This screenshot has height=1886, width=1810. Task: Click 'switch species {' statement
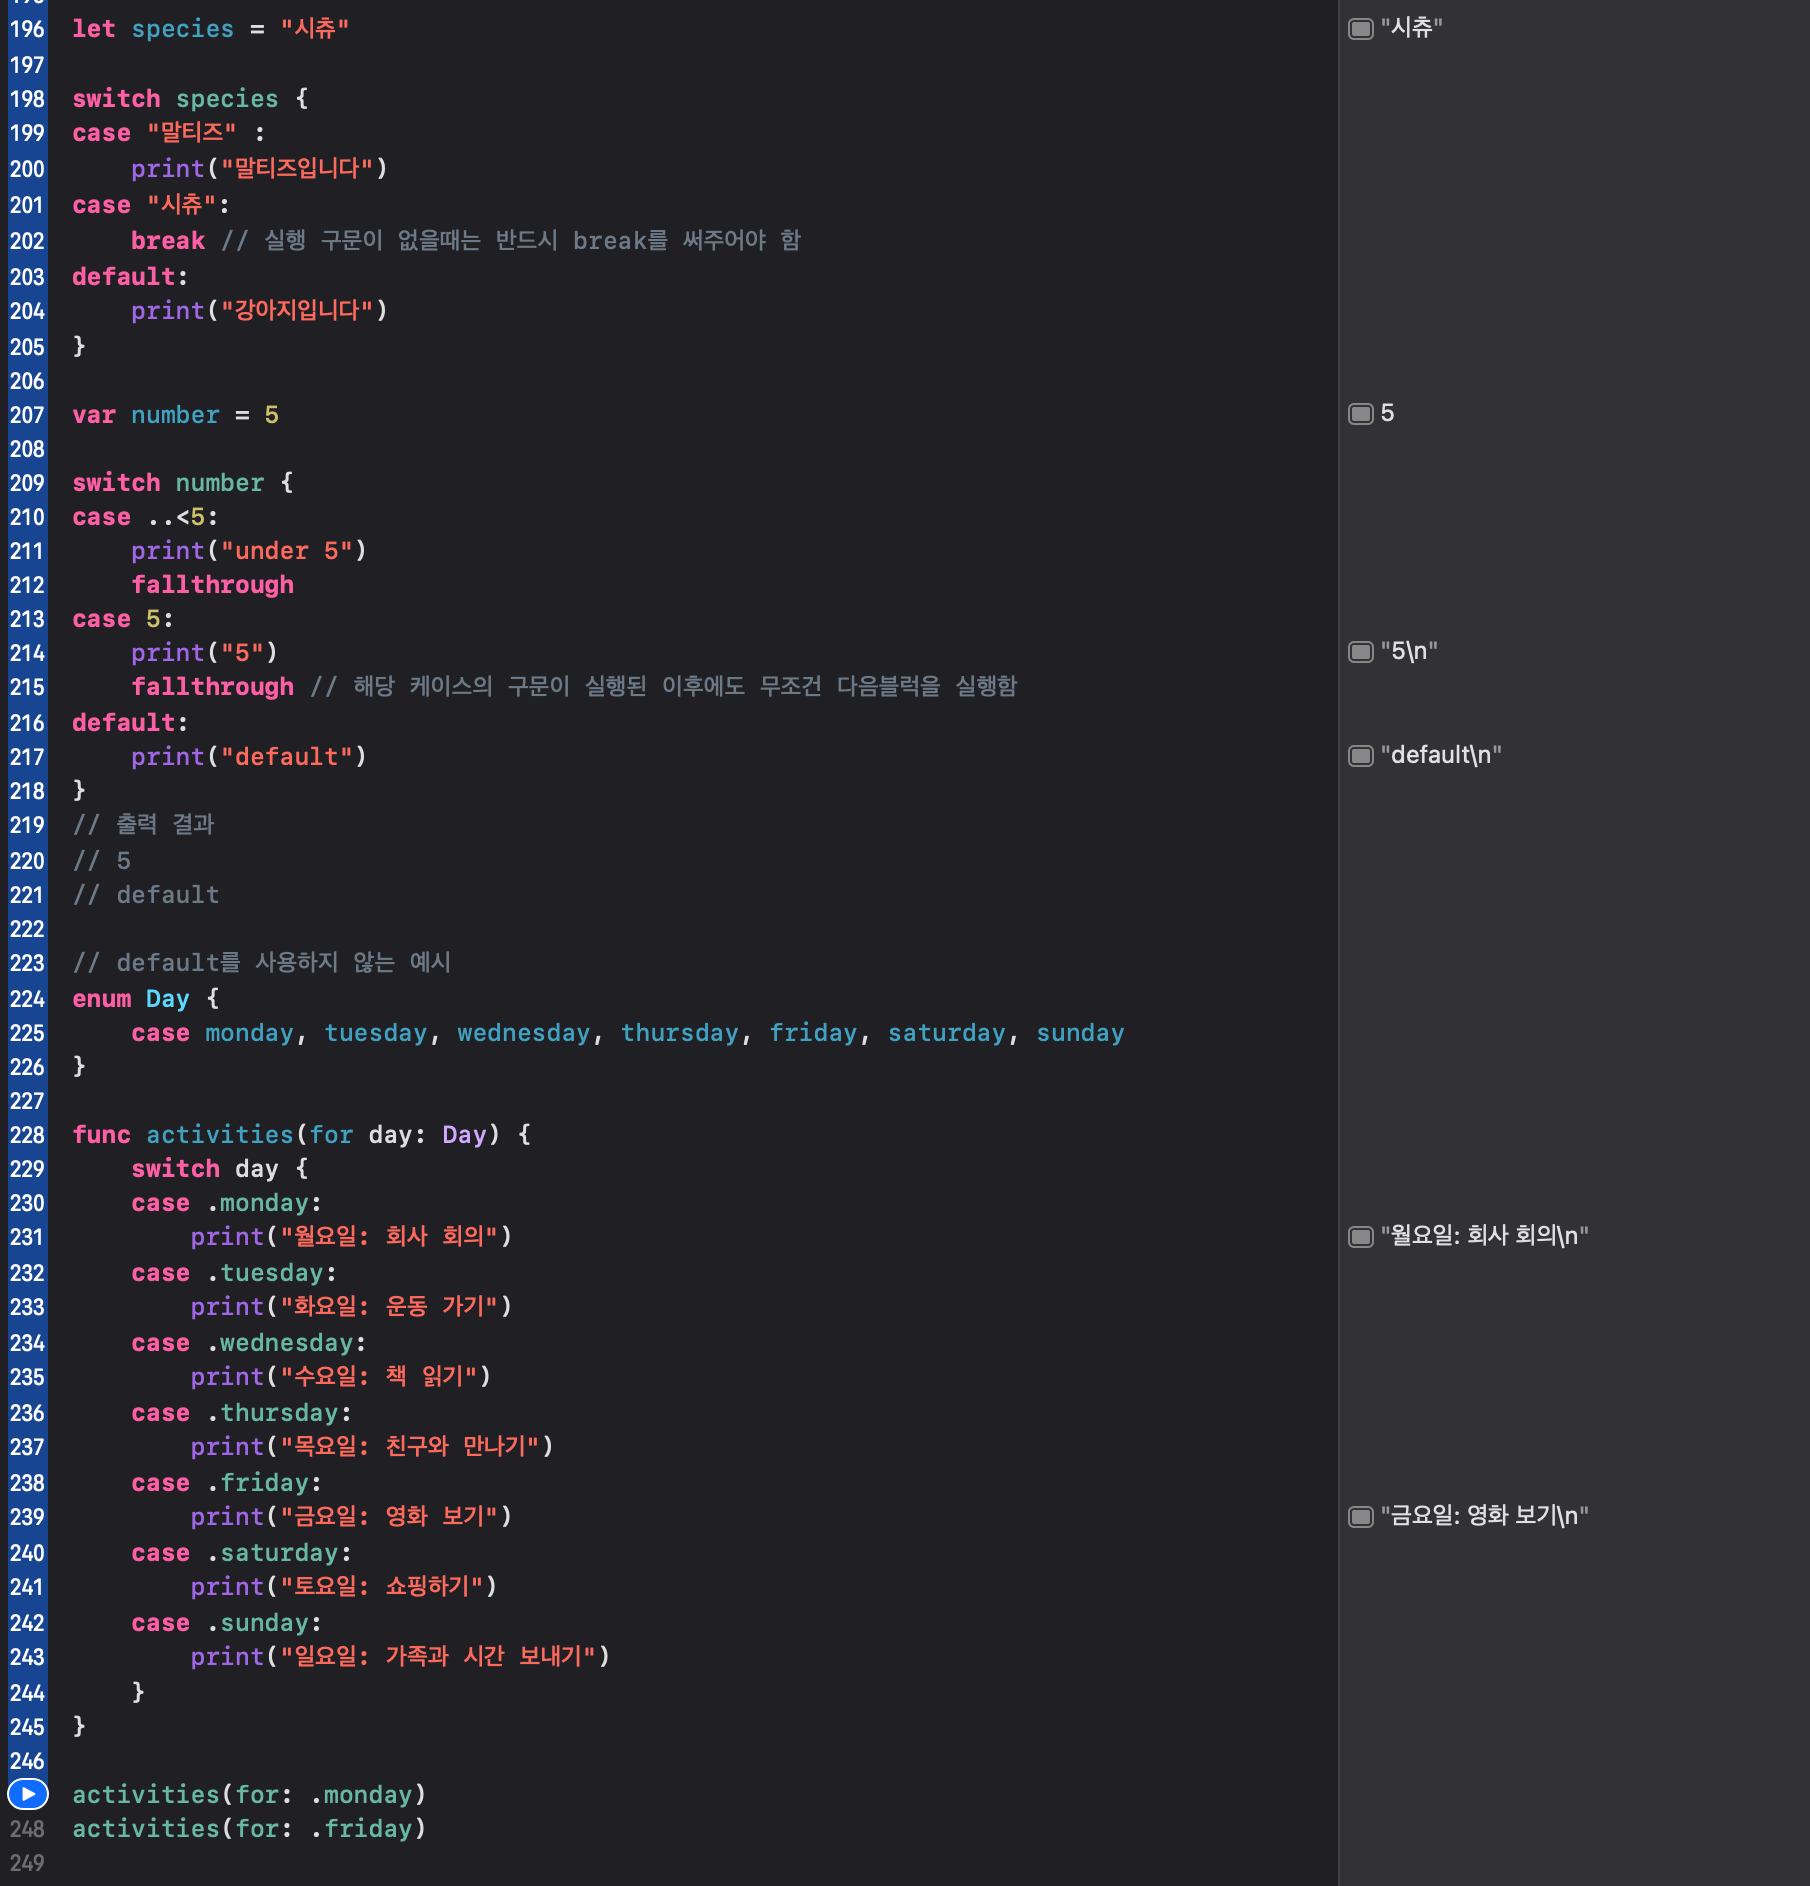(190, 99)
